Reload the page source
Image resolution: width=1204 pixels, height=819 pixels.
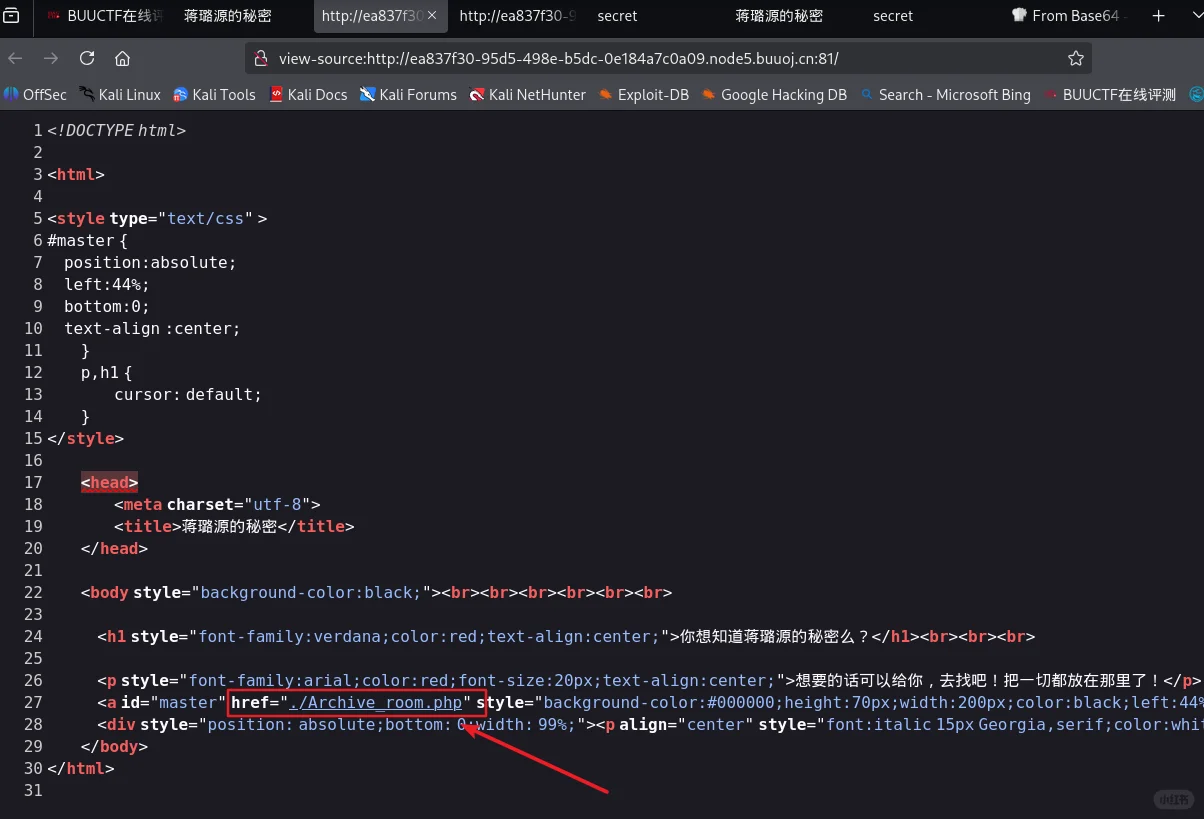(87, 58)
